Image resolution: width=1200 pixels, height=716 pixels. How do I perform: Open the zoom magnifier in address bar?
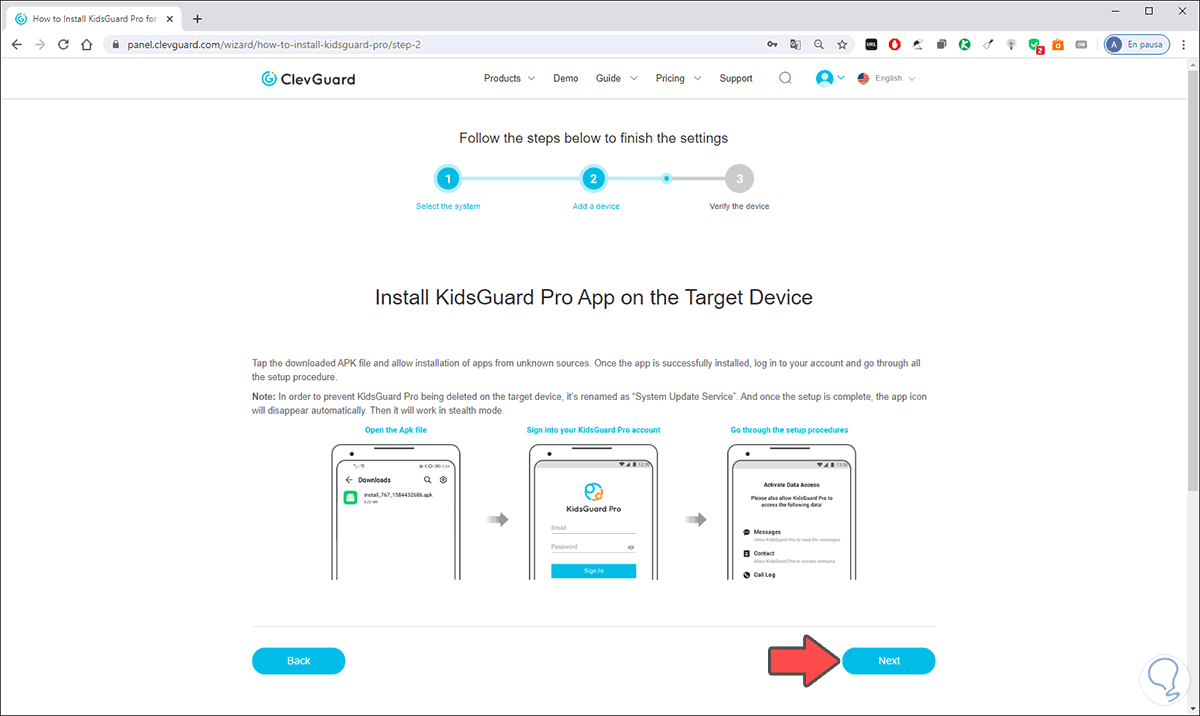click(x=819, y=44)
